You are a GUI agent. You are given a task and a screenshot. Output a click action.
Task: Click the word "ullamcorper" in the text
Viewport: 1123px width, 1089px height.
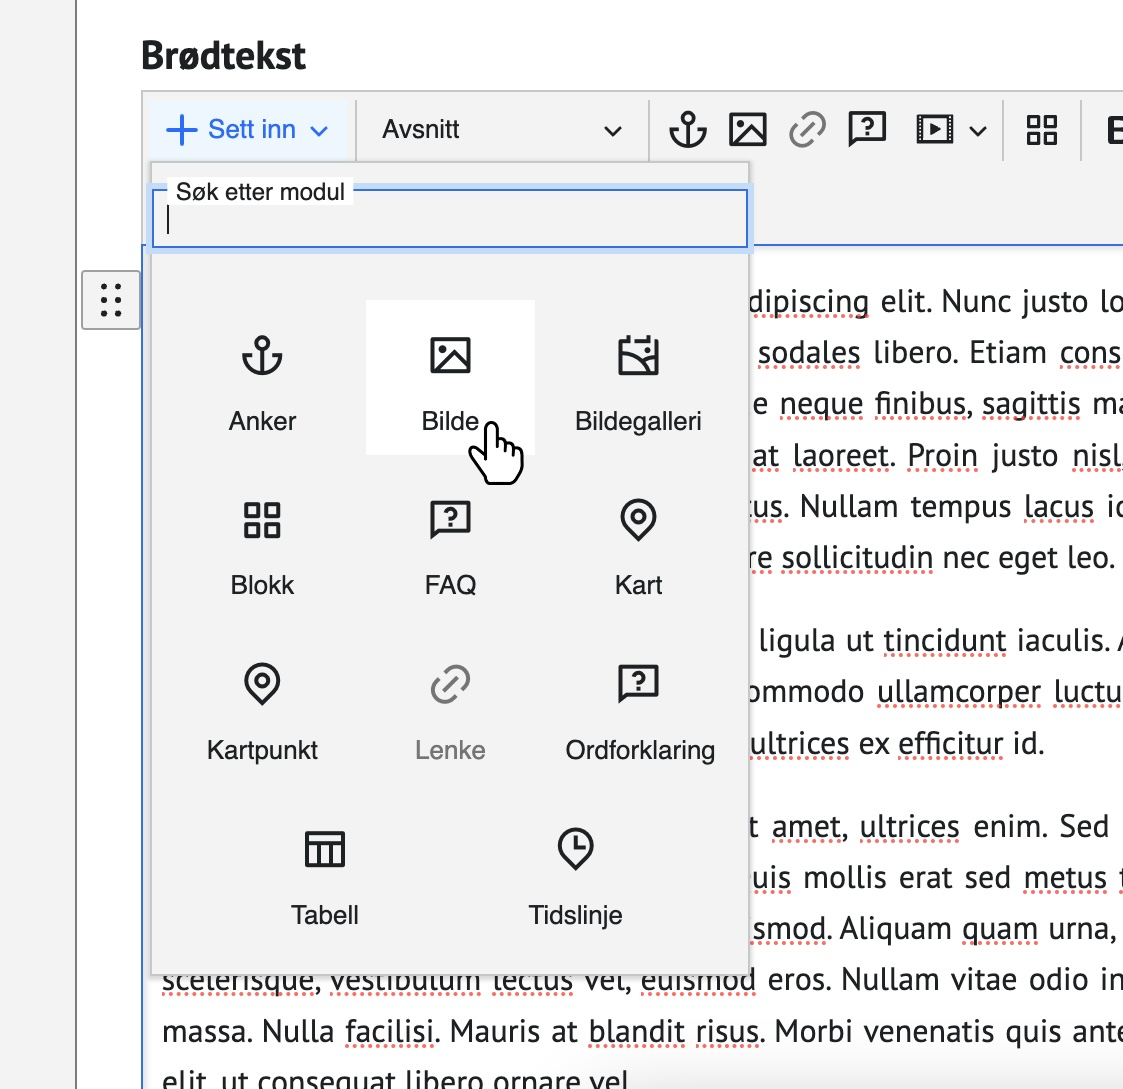coord(960,693)
